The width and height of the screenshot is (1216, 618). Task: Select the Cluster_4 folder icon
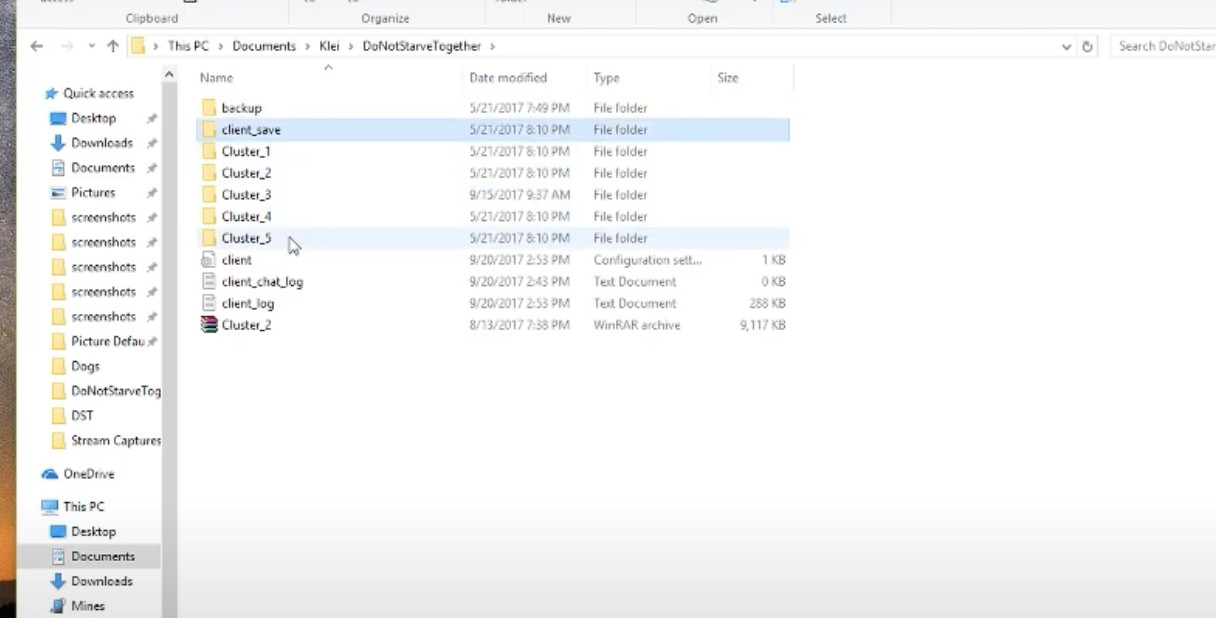click(x=209, y=216)
